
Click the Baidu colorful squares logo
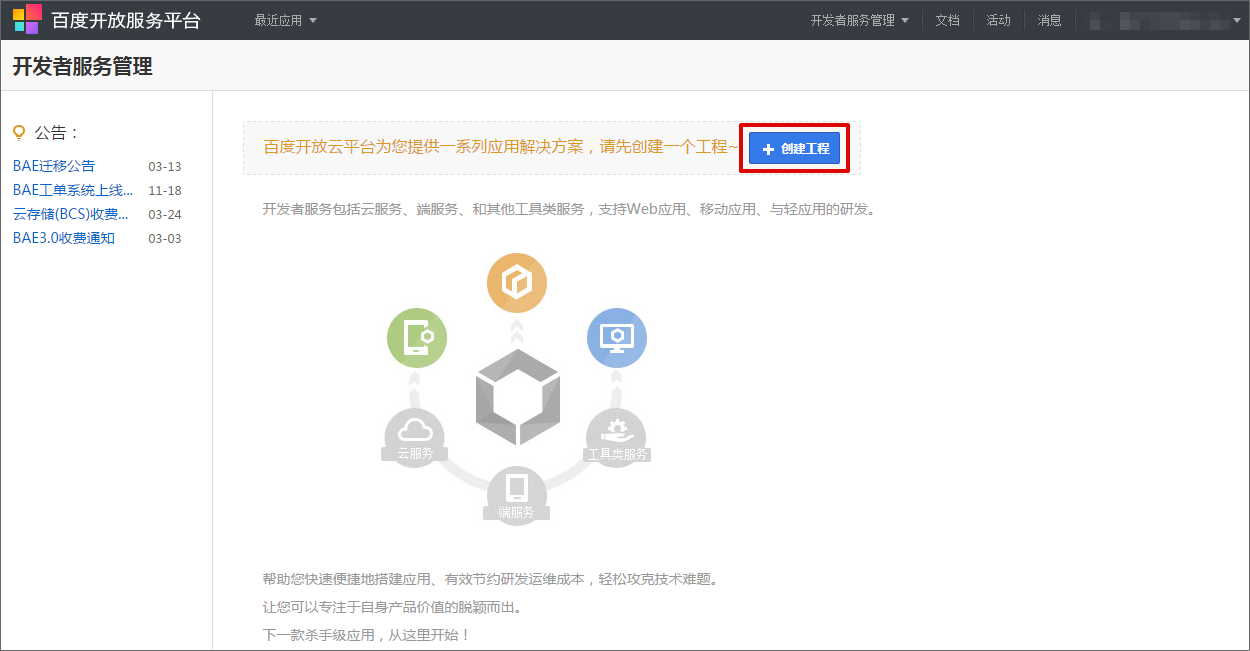click(27, 19)
